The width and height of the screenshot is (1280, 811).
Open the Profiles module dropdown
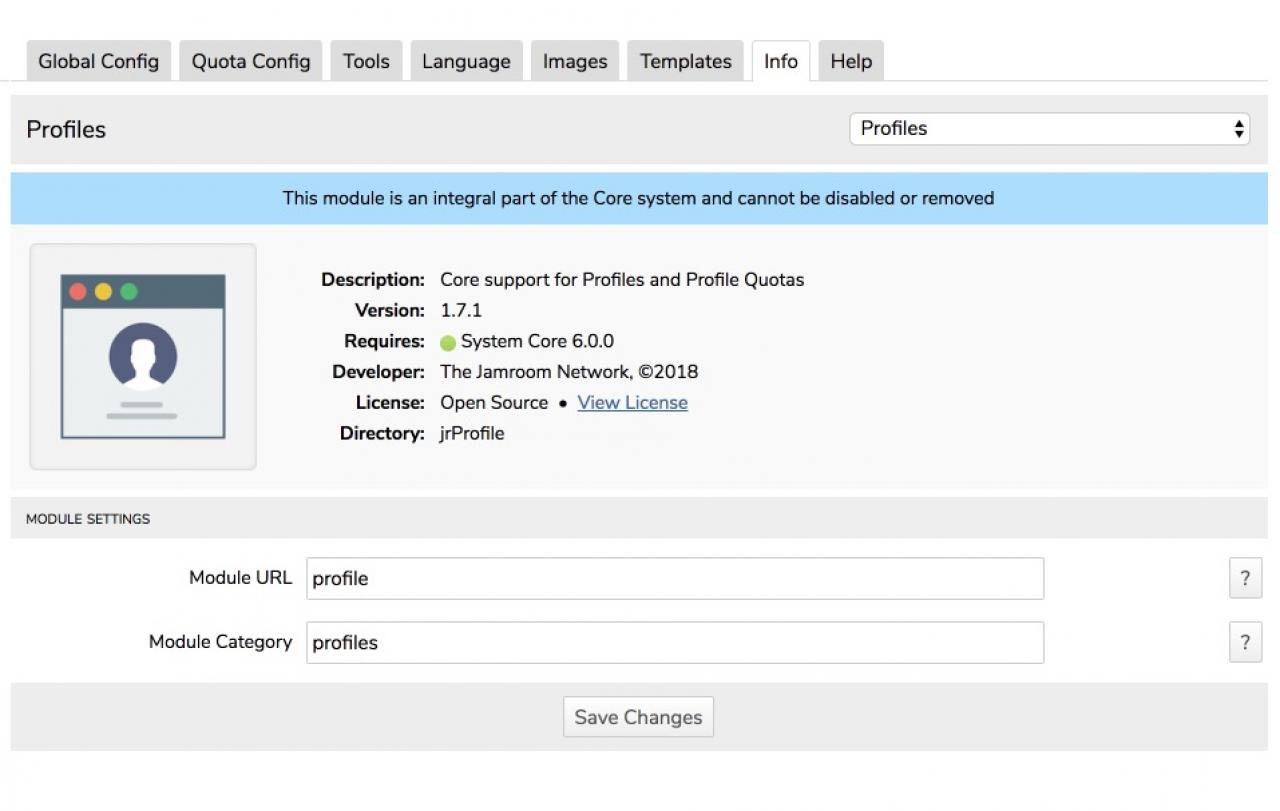tap(1048, 129)
